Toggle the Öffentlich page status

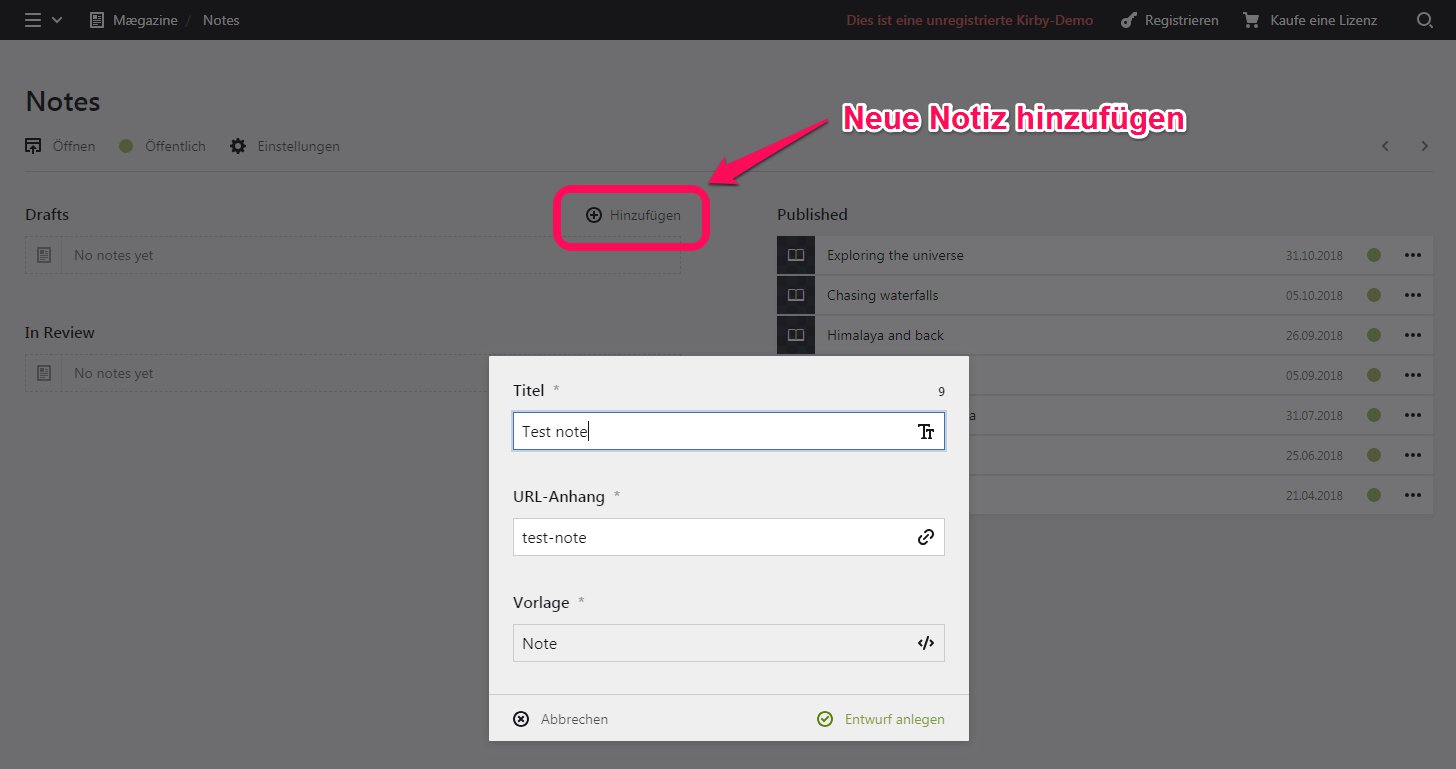point(162,146)
